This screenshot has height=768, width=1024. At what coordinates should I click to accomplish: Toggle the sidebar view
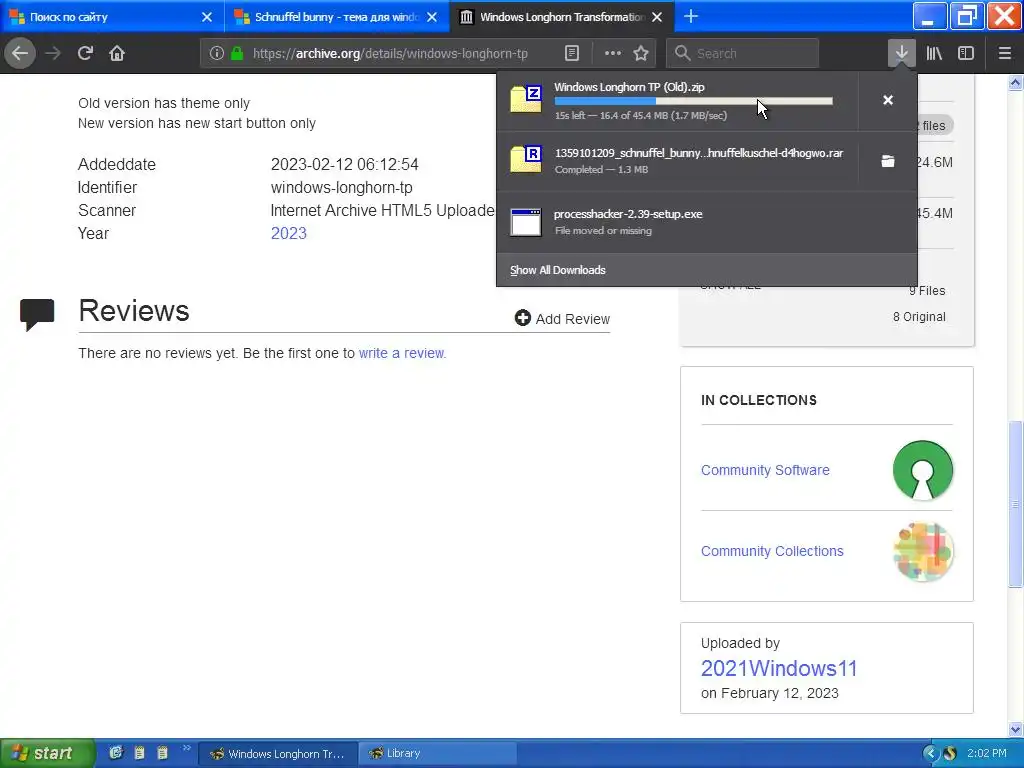tap(966, 54)
